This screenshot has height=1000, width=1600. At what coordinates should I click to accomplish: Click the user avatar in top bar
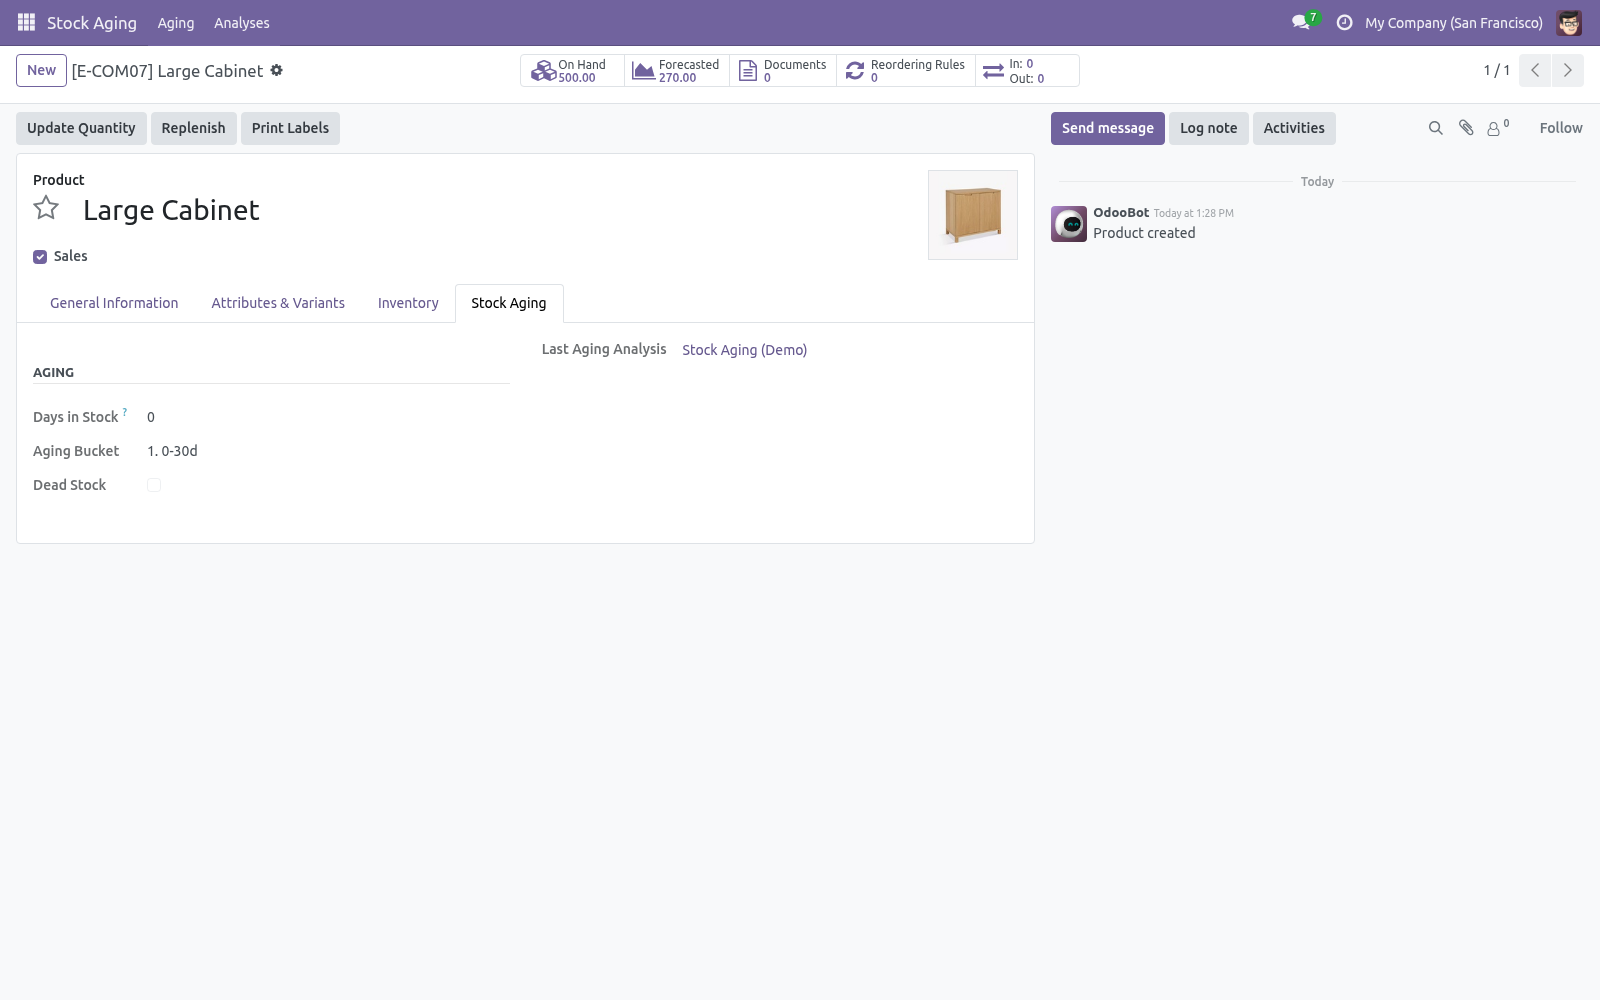1569,22
